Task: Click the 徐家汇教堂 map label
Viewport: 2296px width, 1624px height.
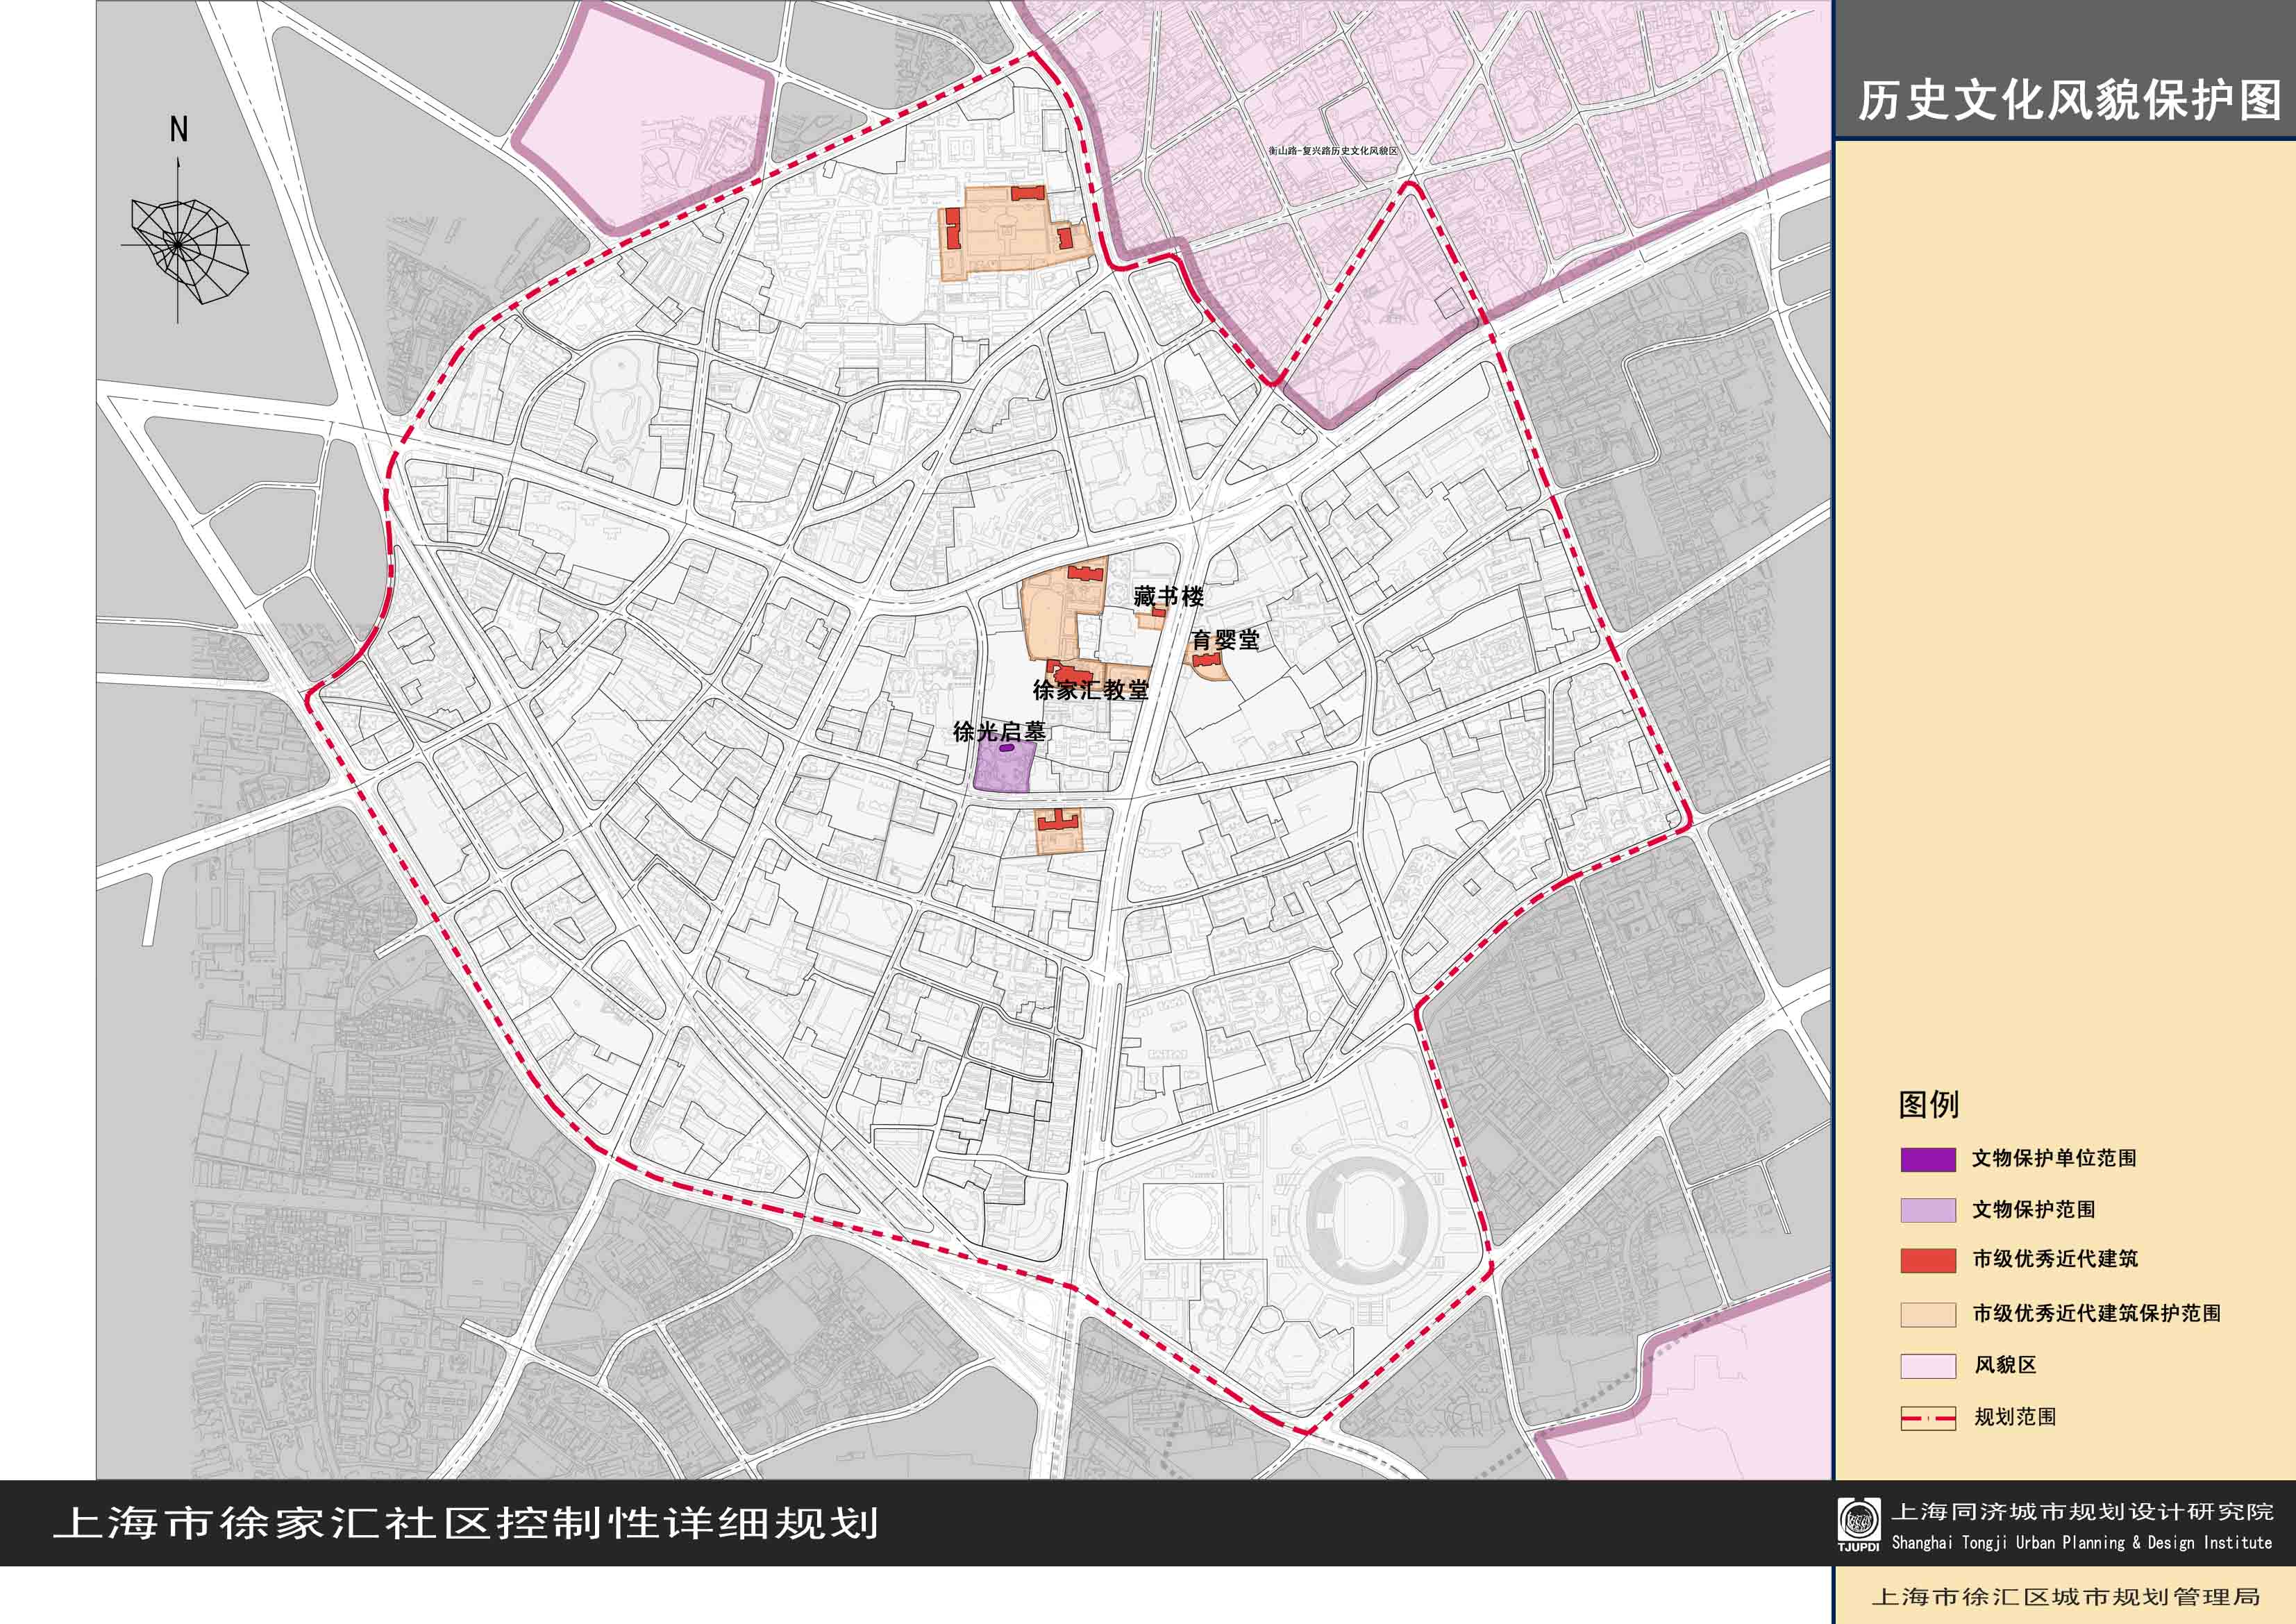Action: click(1090, 690)
